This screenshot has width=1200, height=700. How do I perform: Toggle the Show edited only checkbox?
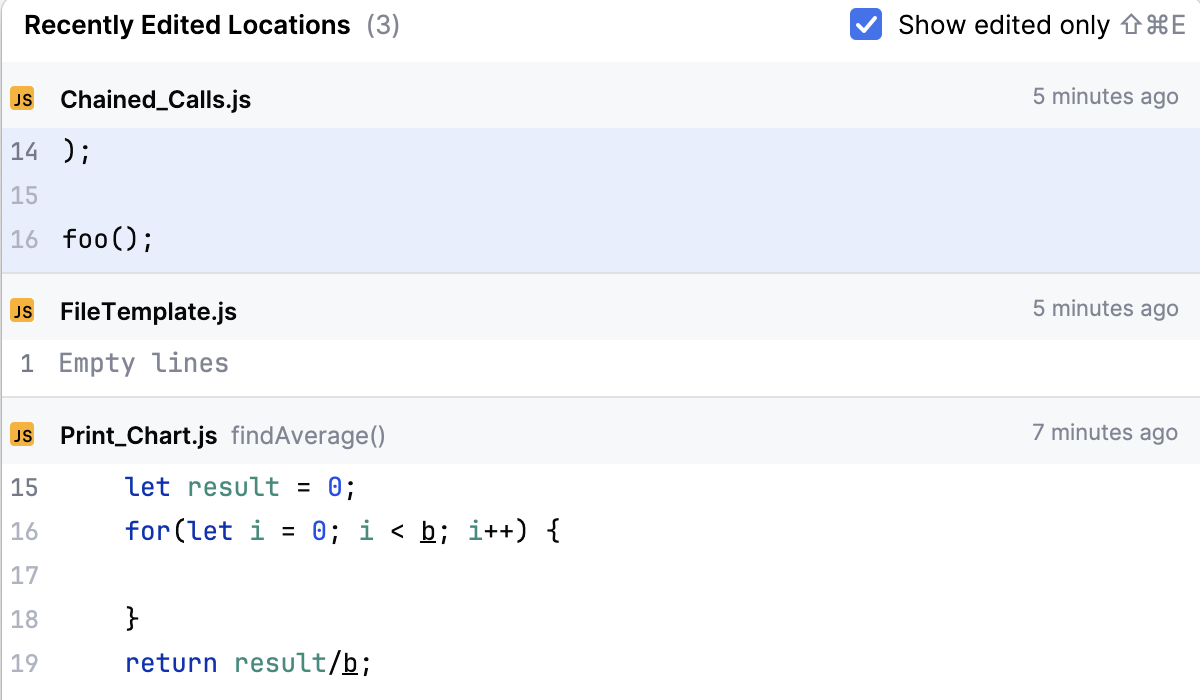point(865,25)
